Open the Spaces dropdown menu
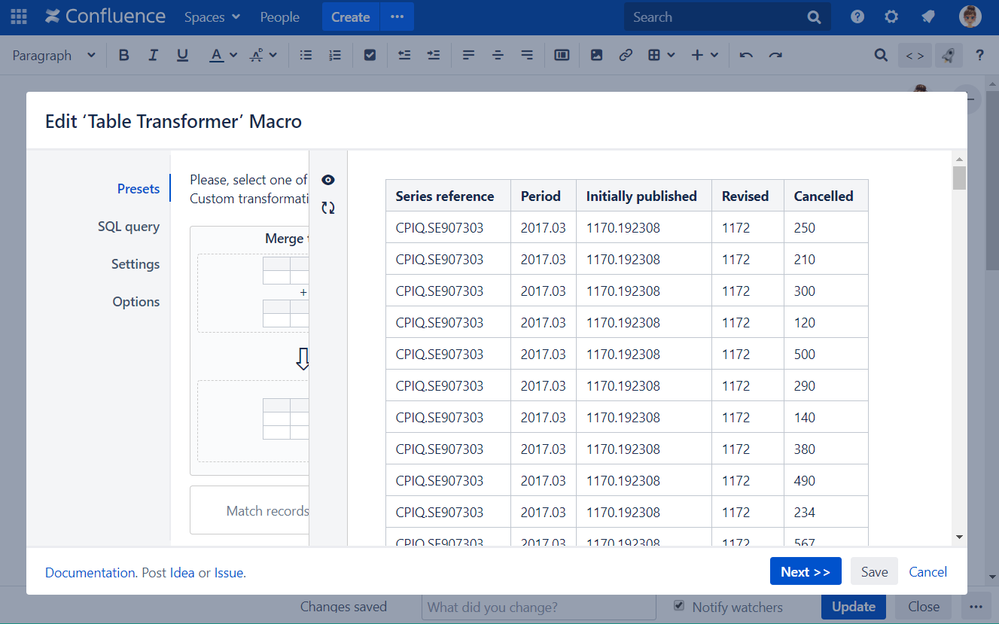Image resolution: width=999 pixels, height=624 pixels. click(212, 17)
